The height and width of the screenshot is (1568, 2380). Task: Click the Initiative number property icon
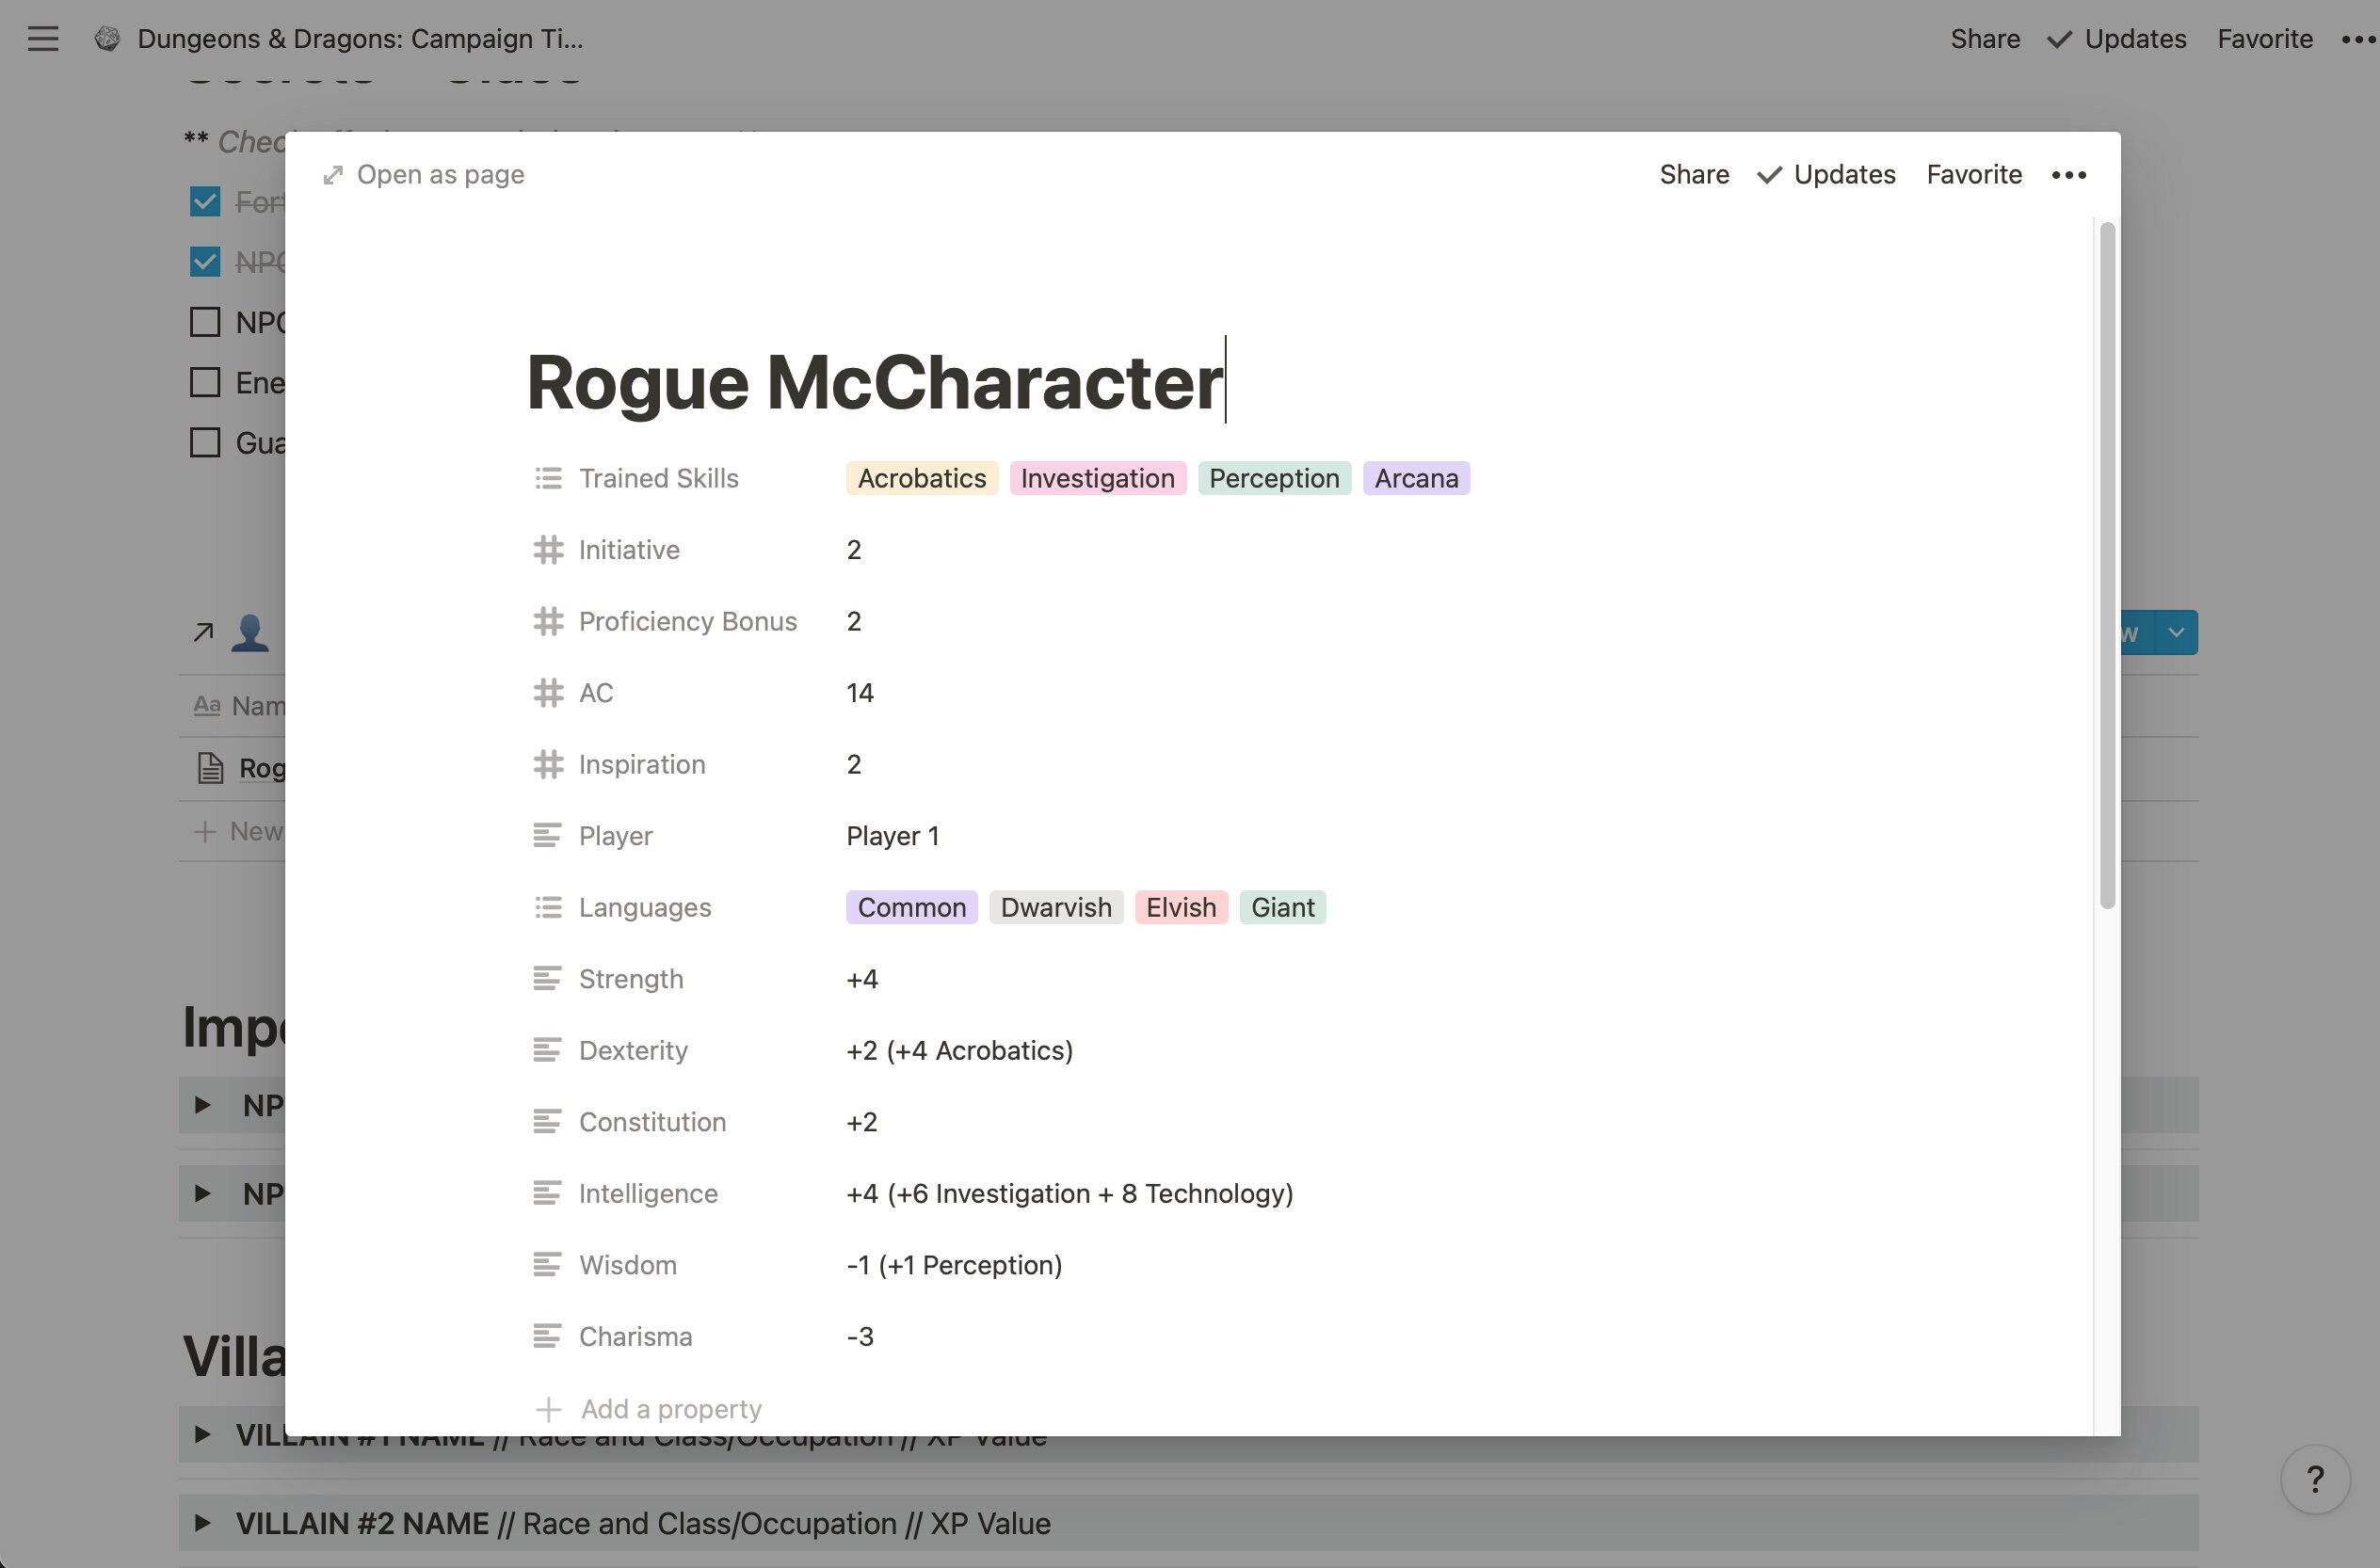[x=548, y=550]
